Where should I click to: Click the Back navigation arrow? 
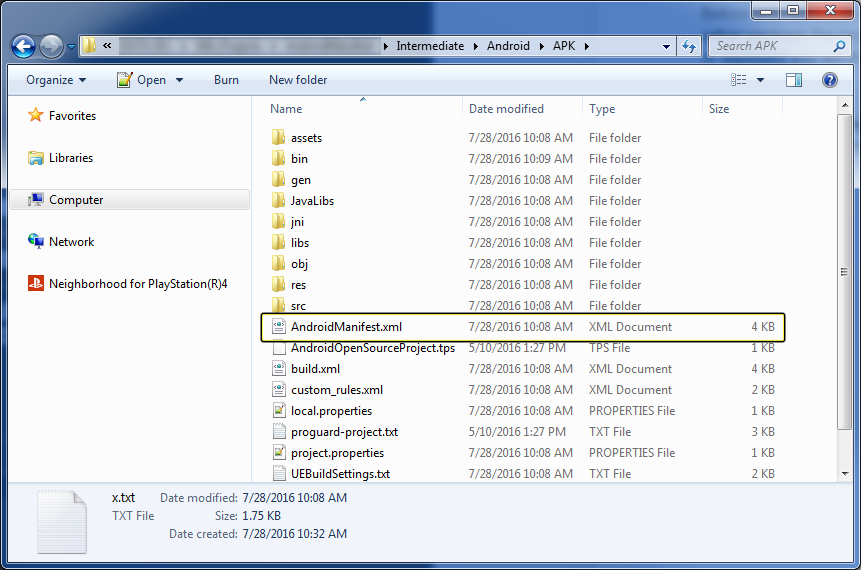click(x=24, y=47)
